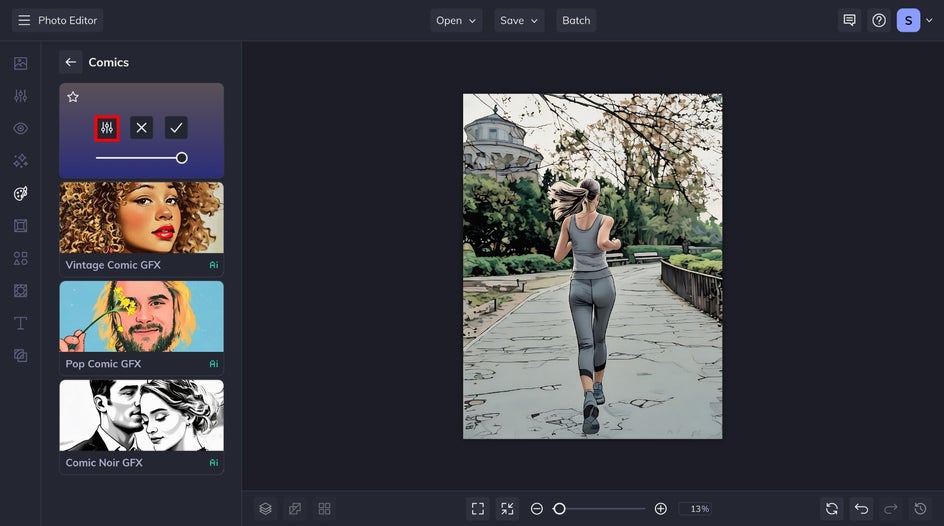Open the Overlays sidebar icon at bottom

pos(20,356)
